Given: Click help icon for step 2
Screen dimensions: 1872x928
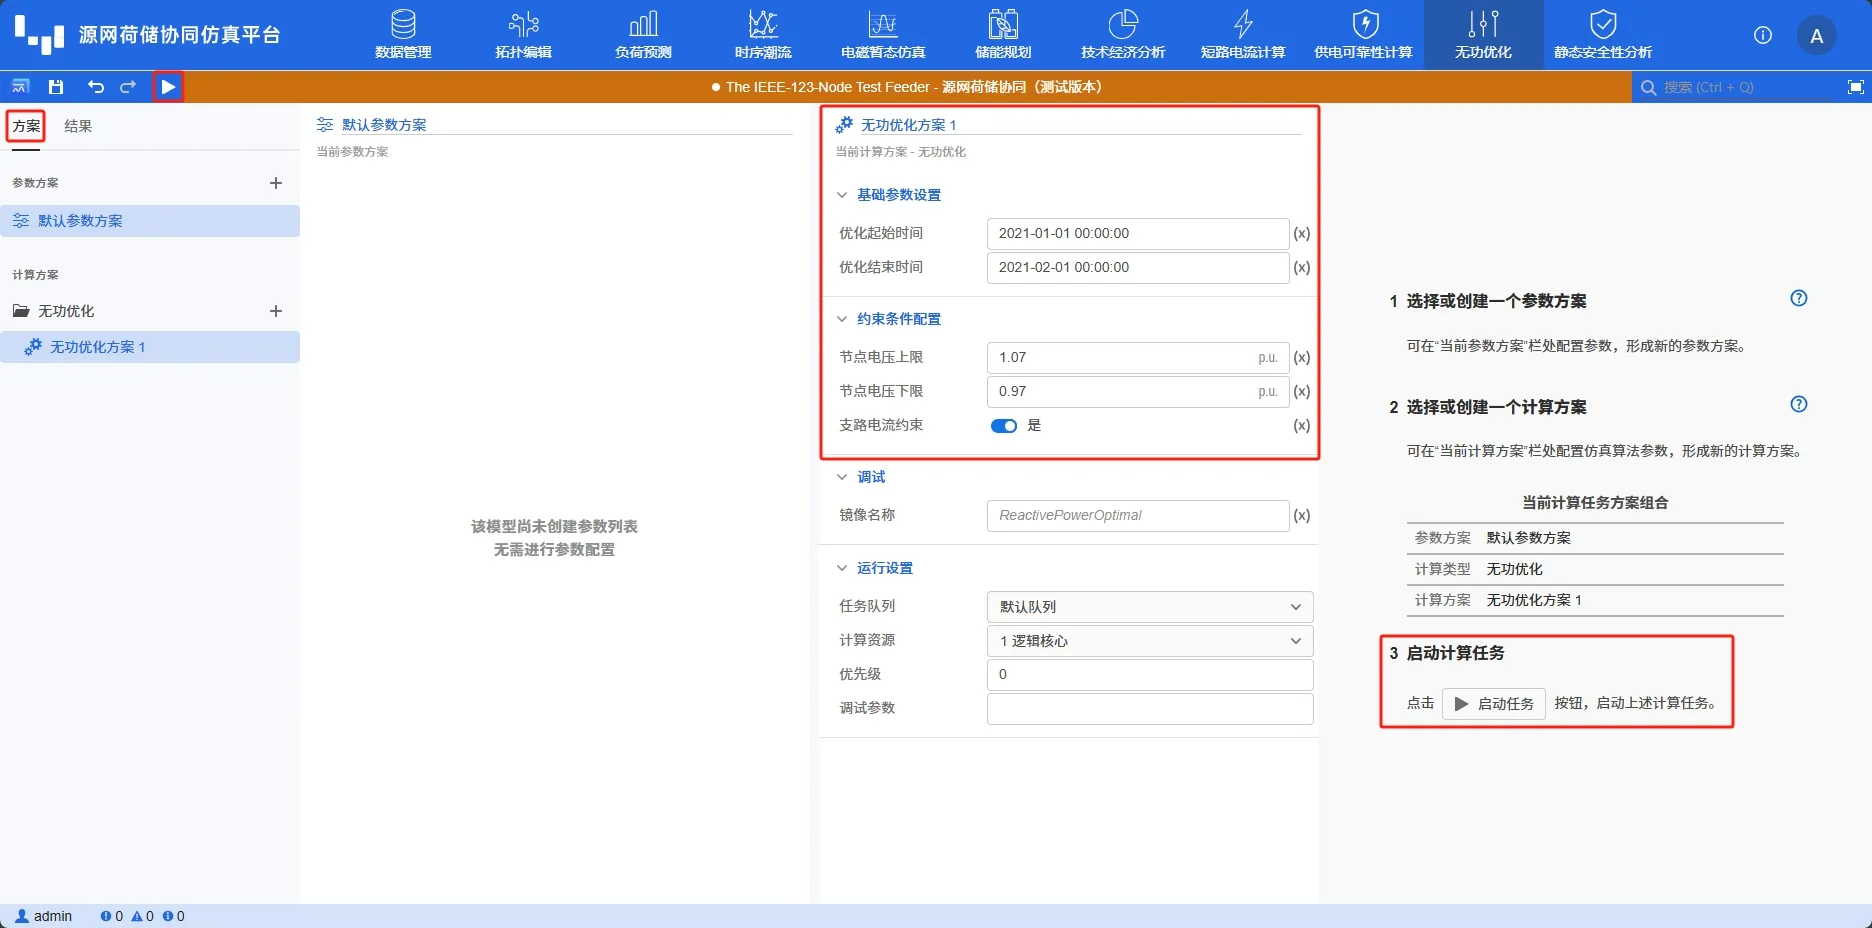Looking at the screenshot, I should click(x=1799, y=404).
